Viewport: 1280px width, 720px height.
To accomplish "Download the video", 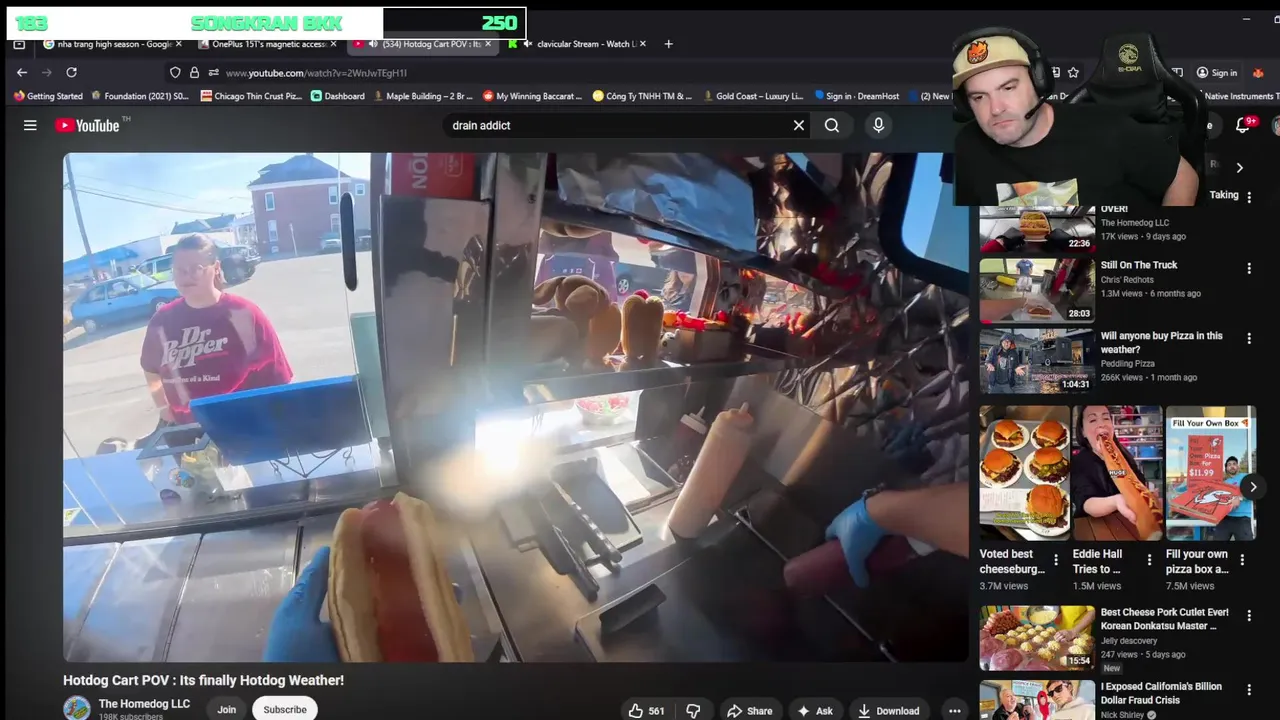I will click(x=889, y=711).
